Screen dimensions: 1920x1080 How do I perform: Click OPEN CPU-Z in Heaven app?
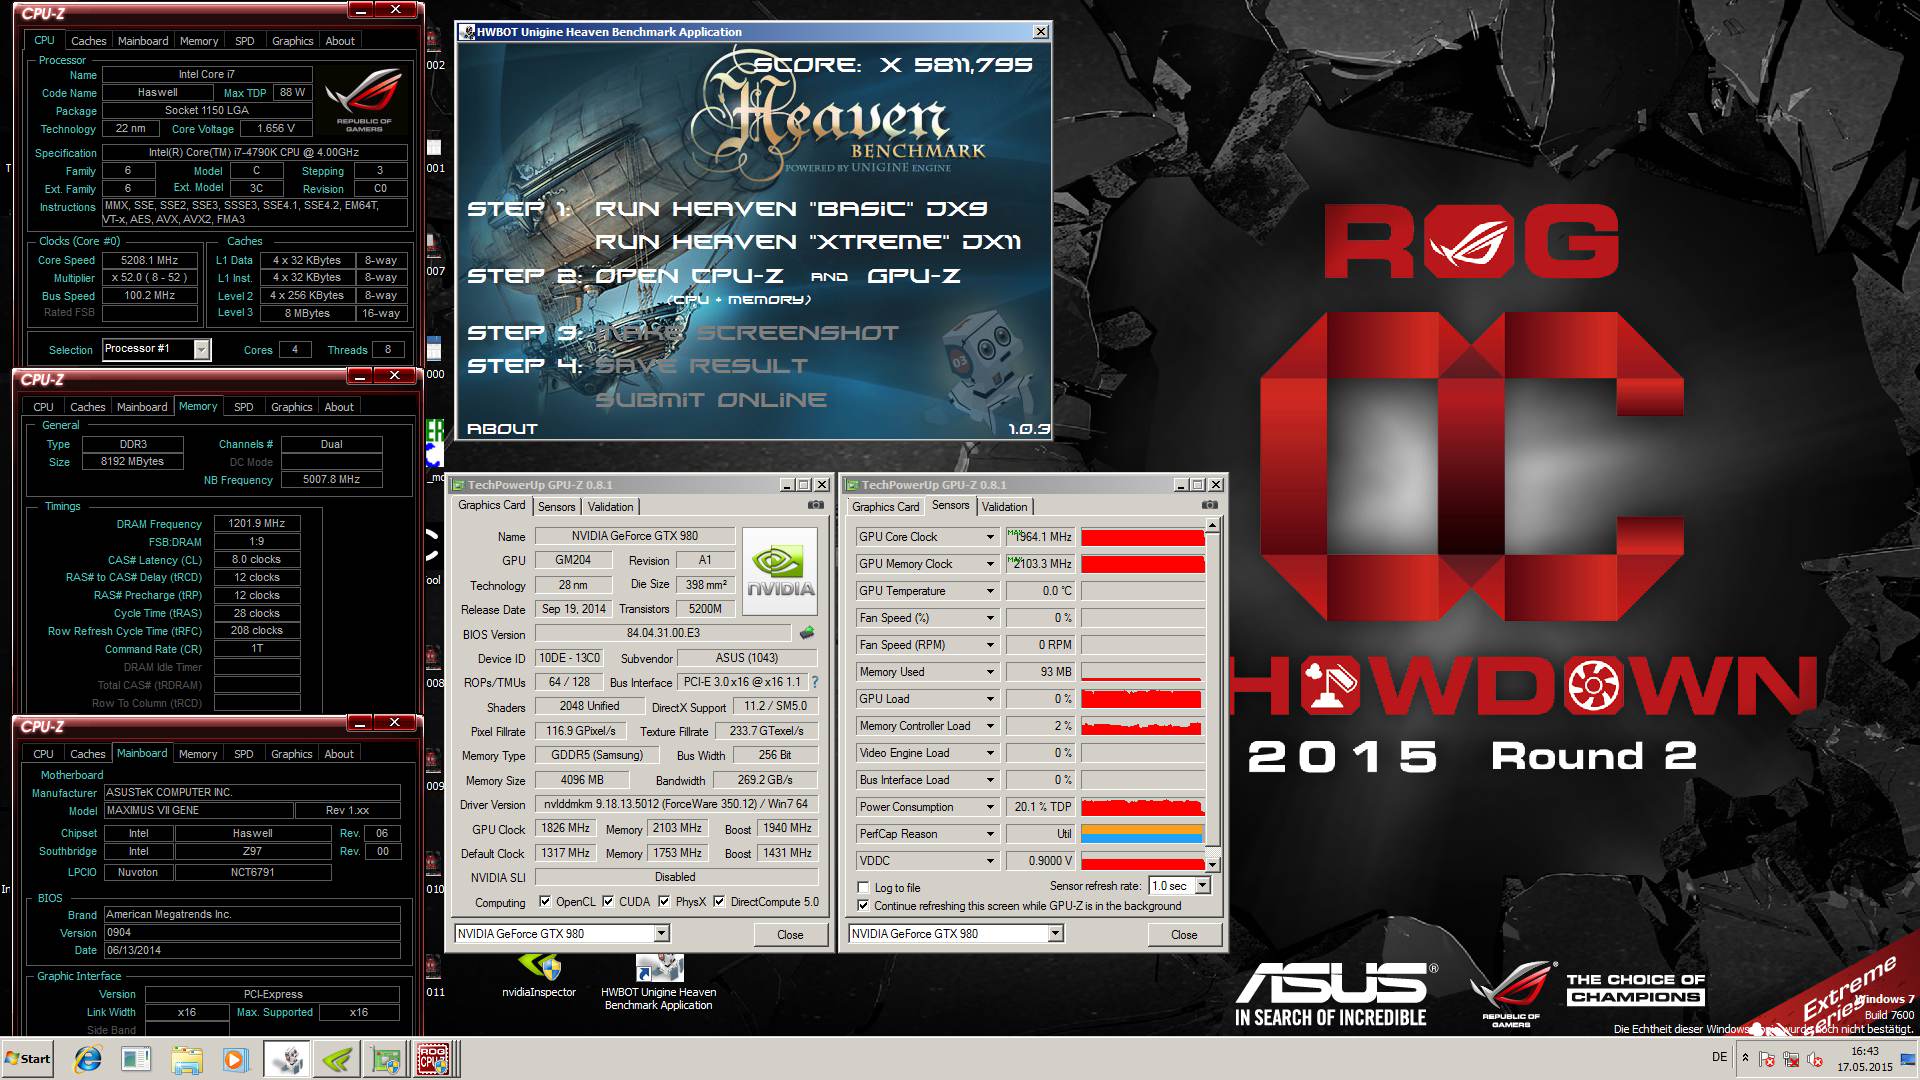pyautogui.click(x=689, y=276)
